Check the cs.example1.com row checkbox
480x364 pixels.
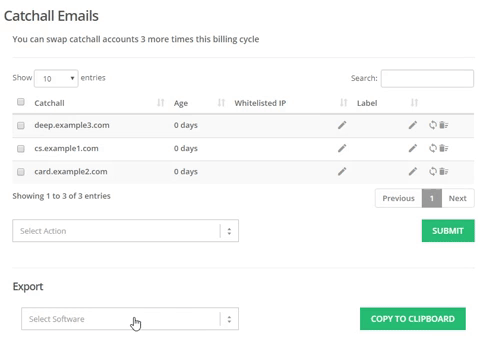[21, 149]
